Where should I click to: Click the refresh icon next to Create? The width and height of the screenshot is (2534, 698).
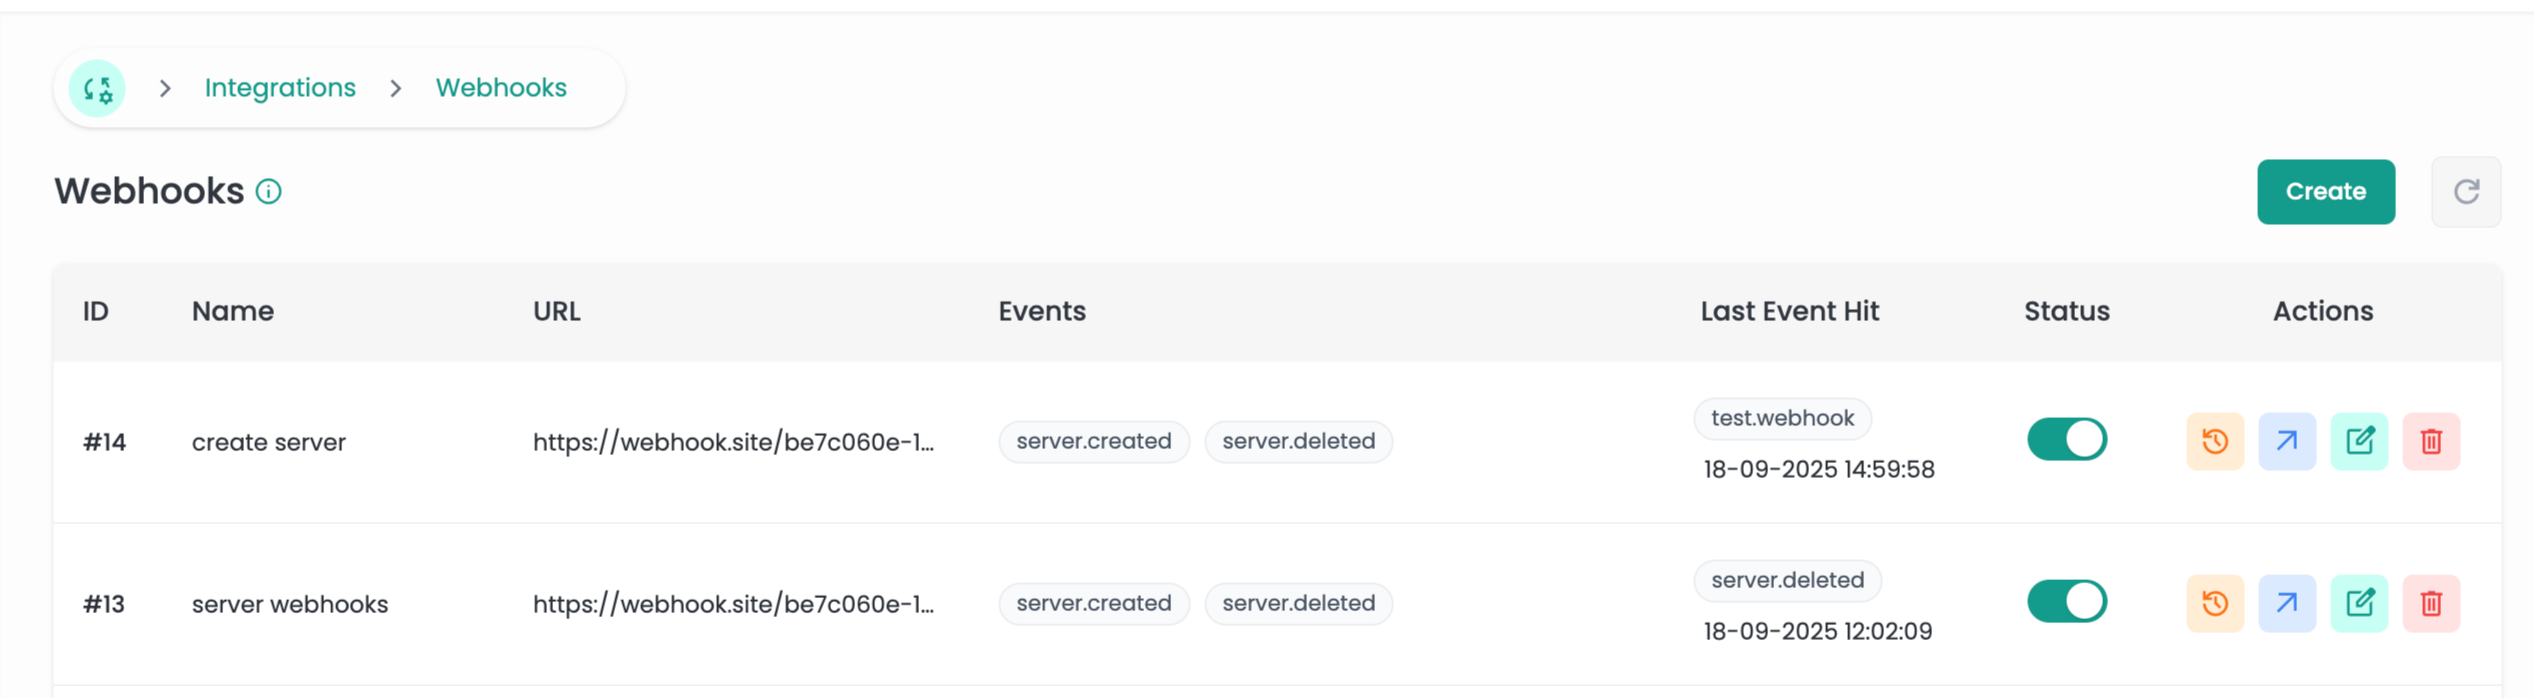click(2465, 192)
